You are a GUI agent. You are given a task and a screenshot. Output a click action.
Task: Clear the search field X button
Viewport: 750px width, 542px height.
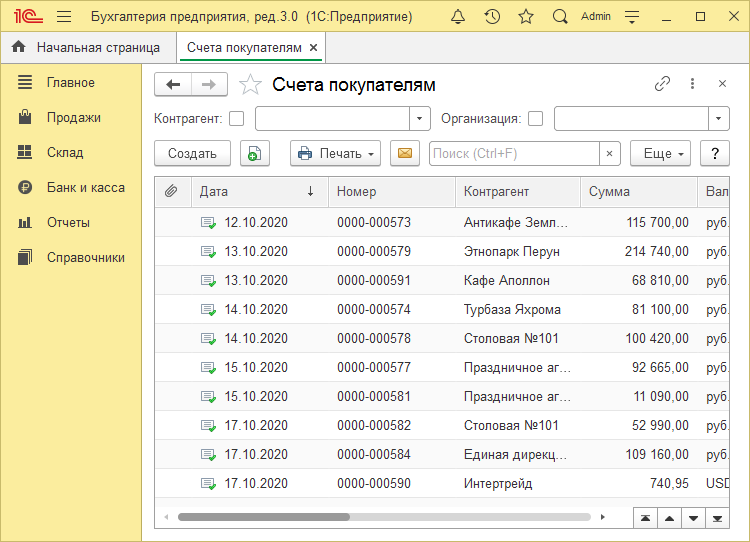pos(609,154)
